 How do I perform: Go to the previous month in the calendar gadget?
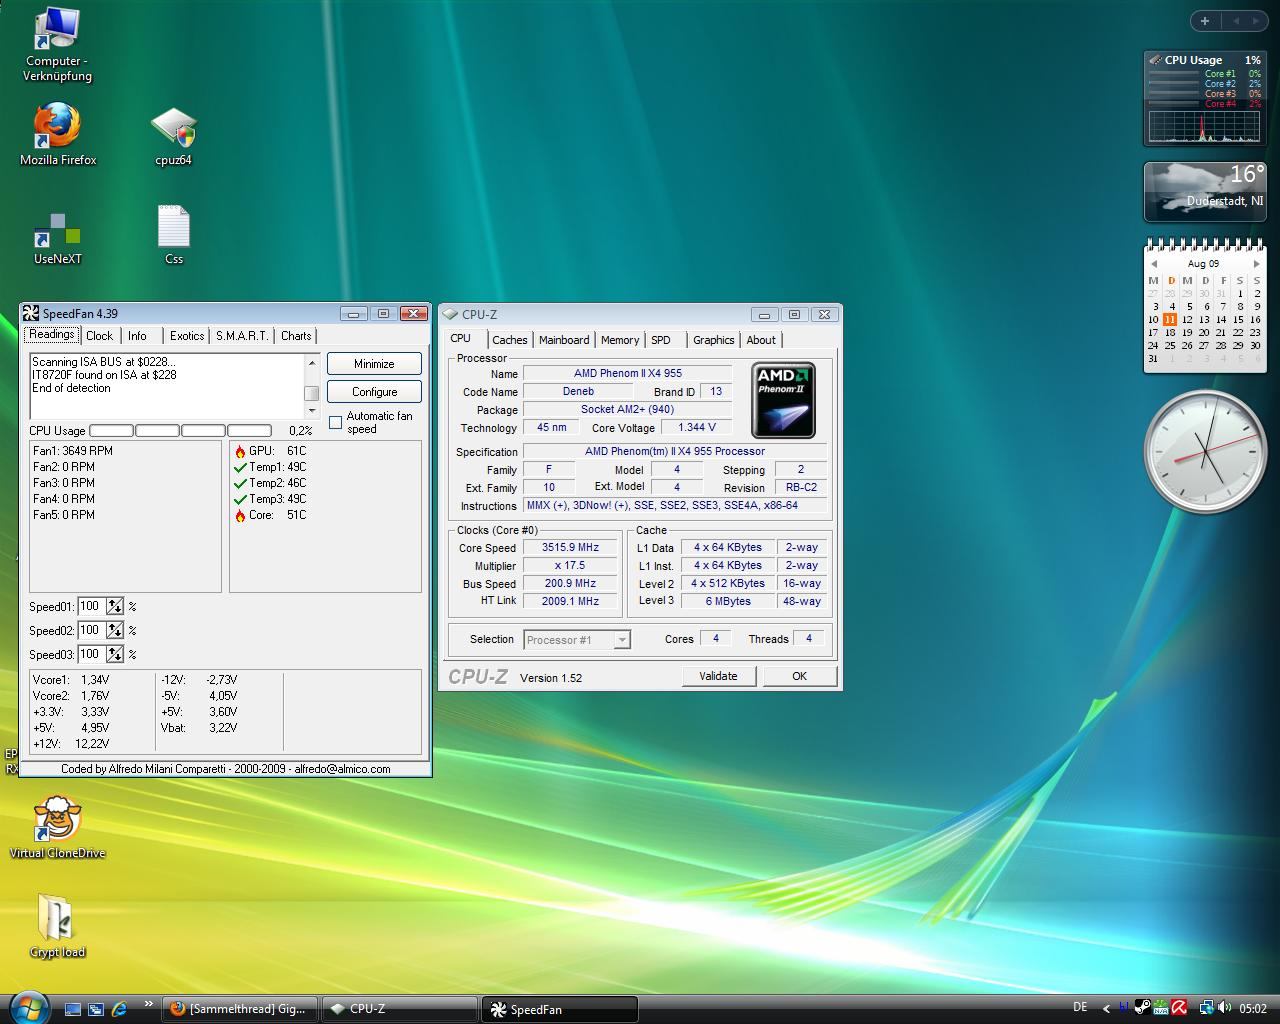coord(1154,264)
